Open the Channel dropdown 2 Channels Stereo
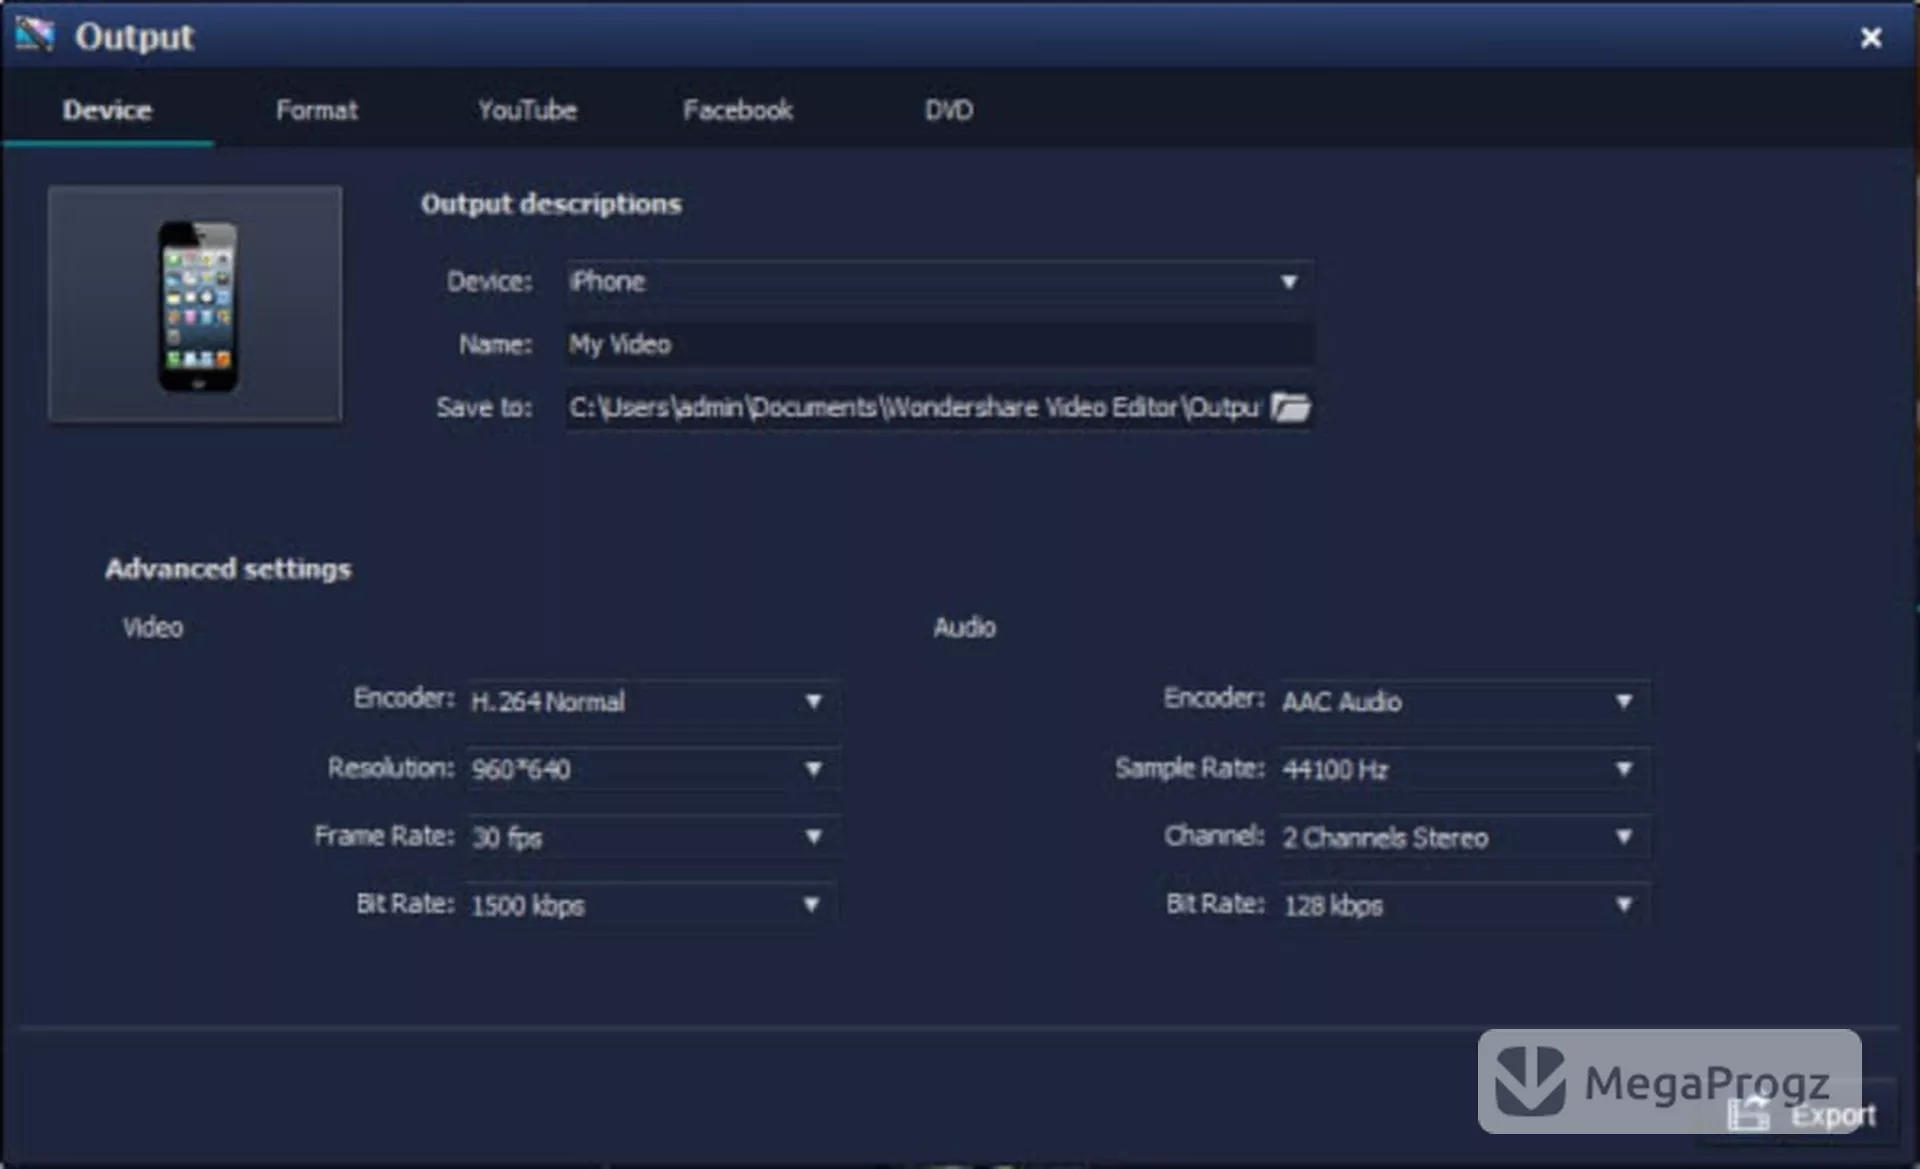 (1464, 837)
